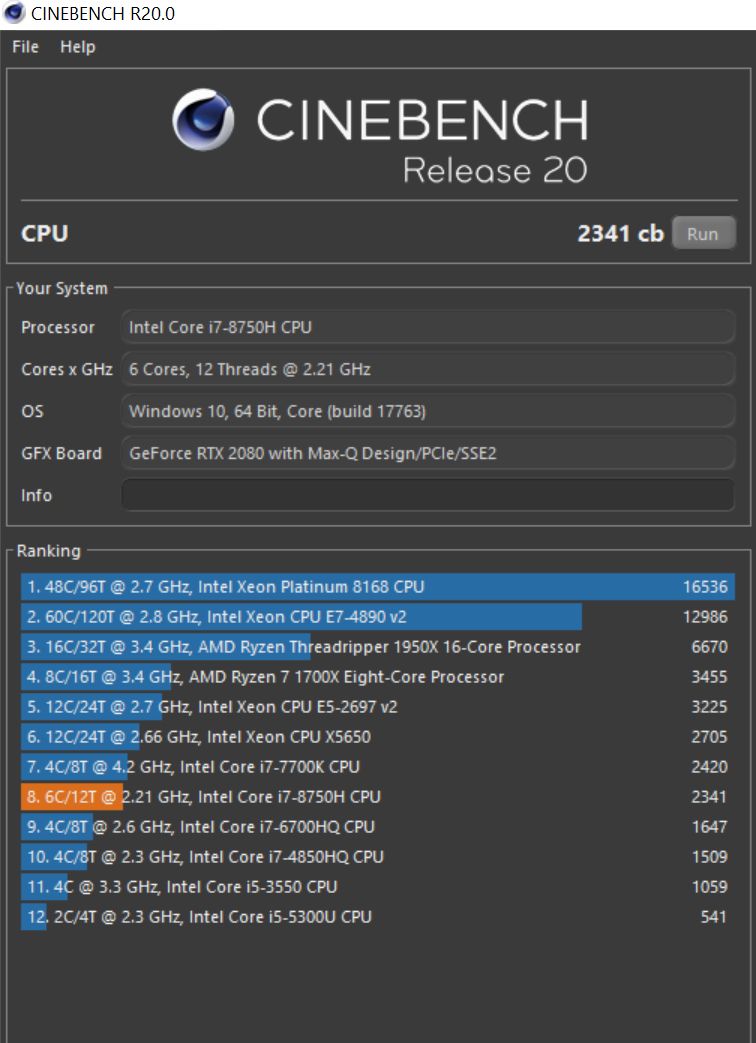Click the Cinebench sphere logo in the banner

pyautogui.click(x=203, y=120)
